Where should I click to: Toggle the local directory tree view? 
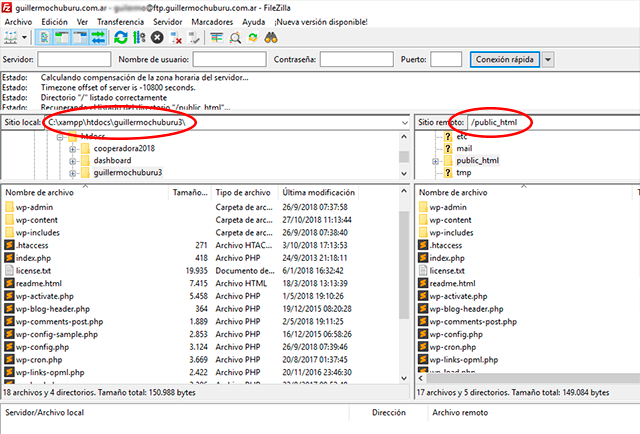[62, 38]
